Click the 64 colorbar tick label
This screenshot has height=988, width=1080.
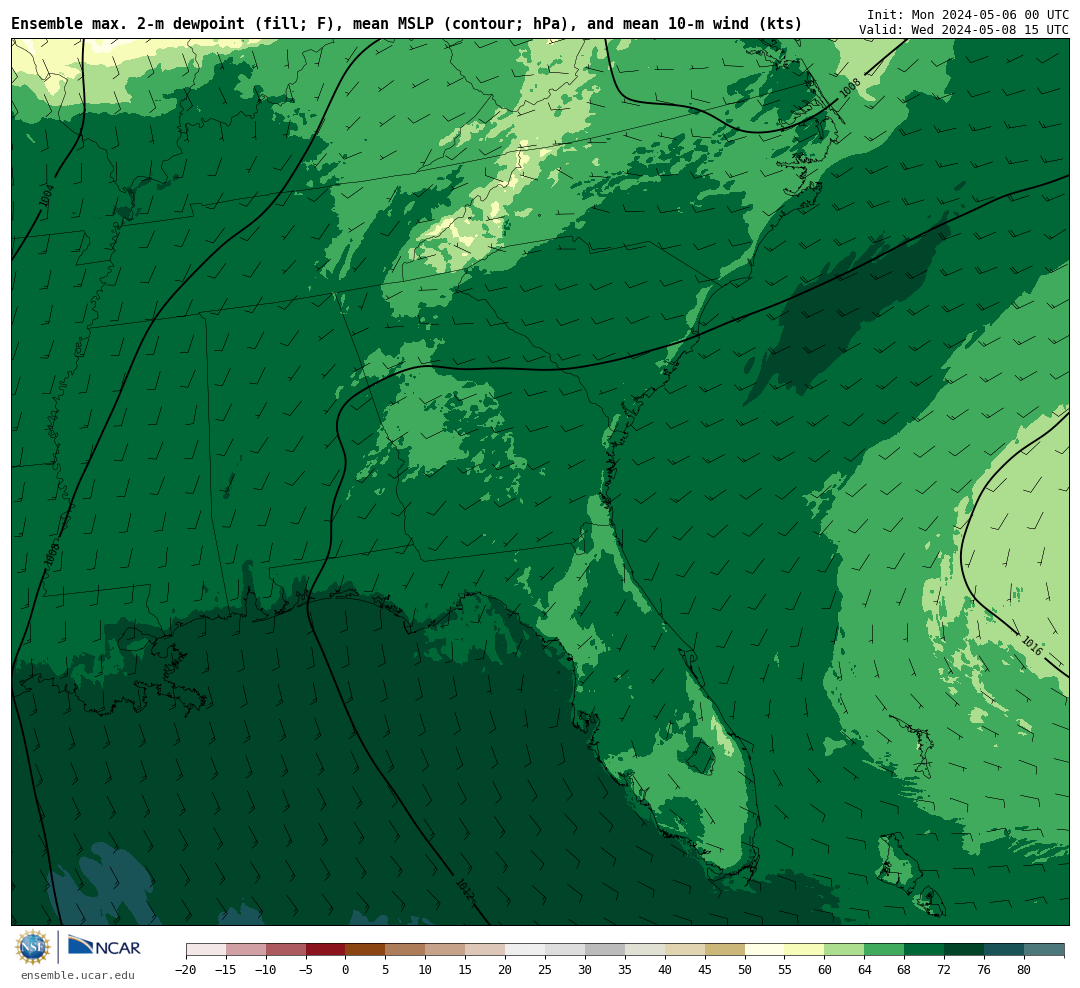[x=865, y=970]
